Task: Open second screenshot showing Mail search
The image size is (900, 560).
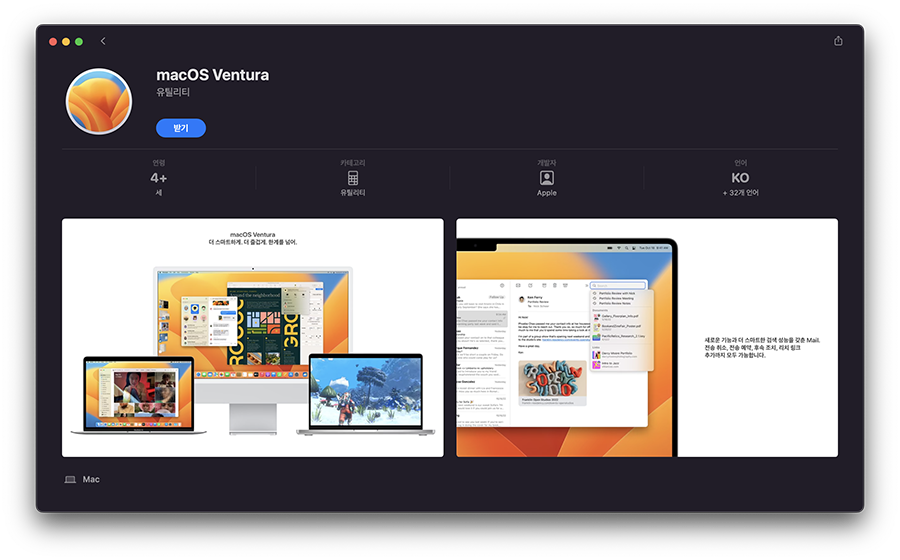Action: point(647,337)
